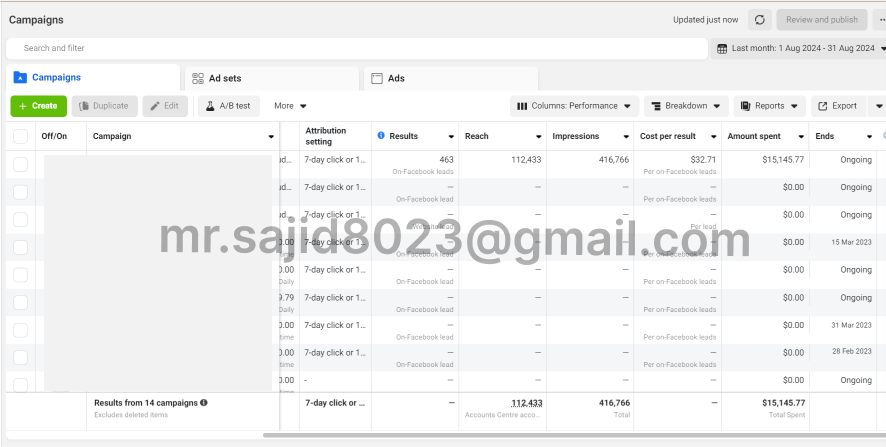This screenshot has height=447, width=886.
Task: Open the Reports menu
Action: click(x=769, y=106)
